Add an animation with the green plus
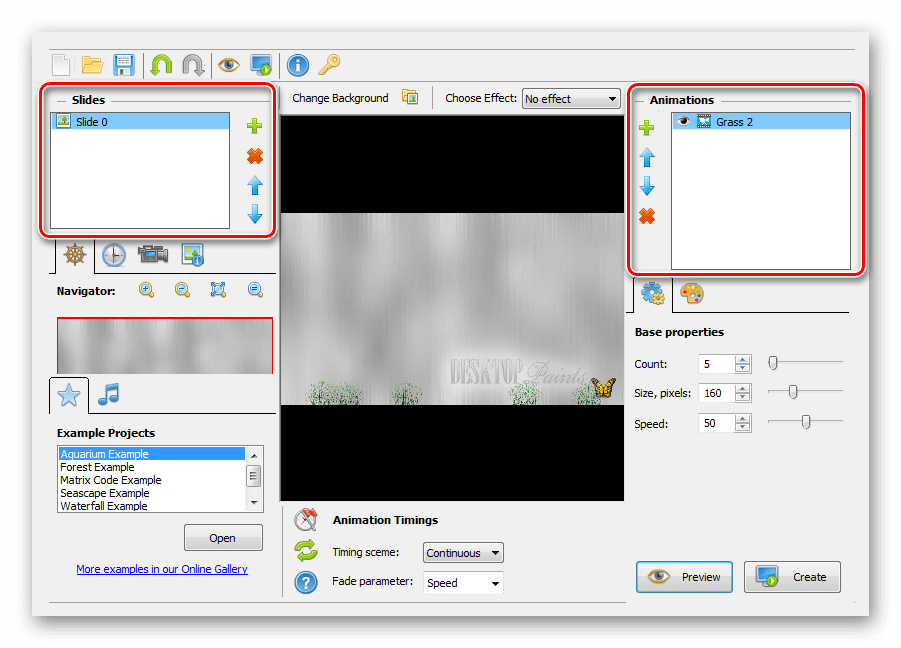 tap(646, 128)
